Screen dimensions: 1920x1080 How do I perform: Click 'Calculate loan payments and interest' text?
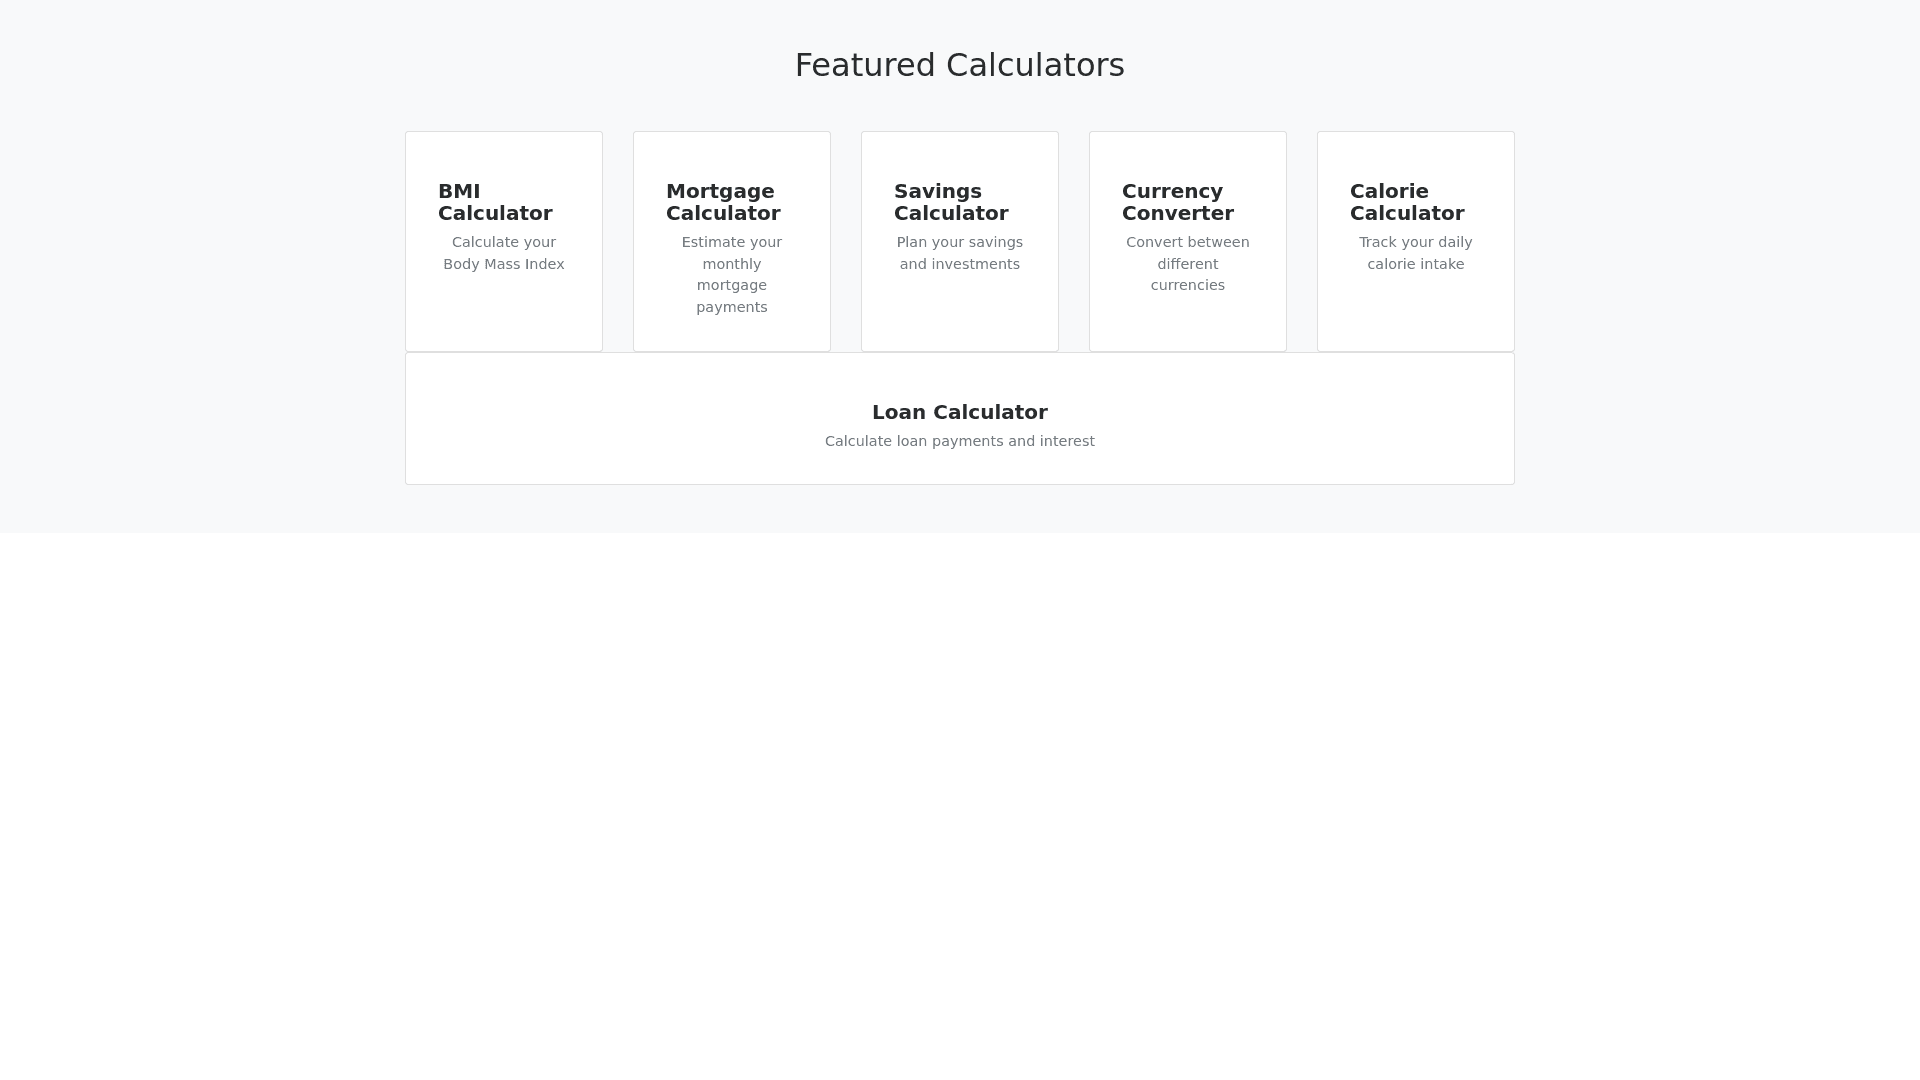[x=959, y=441]
